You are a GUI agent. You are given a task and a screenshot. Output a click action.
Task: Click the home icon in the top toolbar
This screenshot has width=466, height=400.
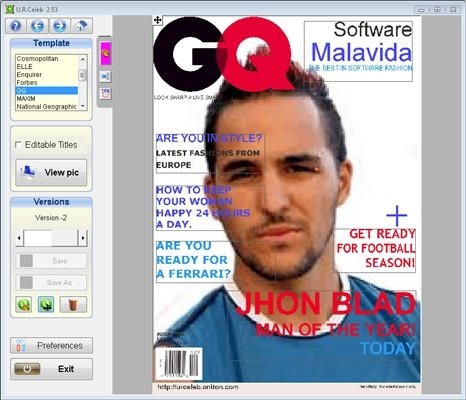point(82,26)
